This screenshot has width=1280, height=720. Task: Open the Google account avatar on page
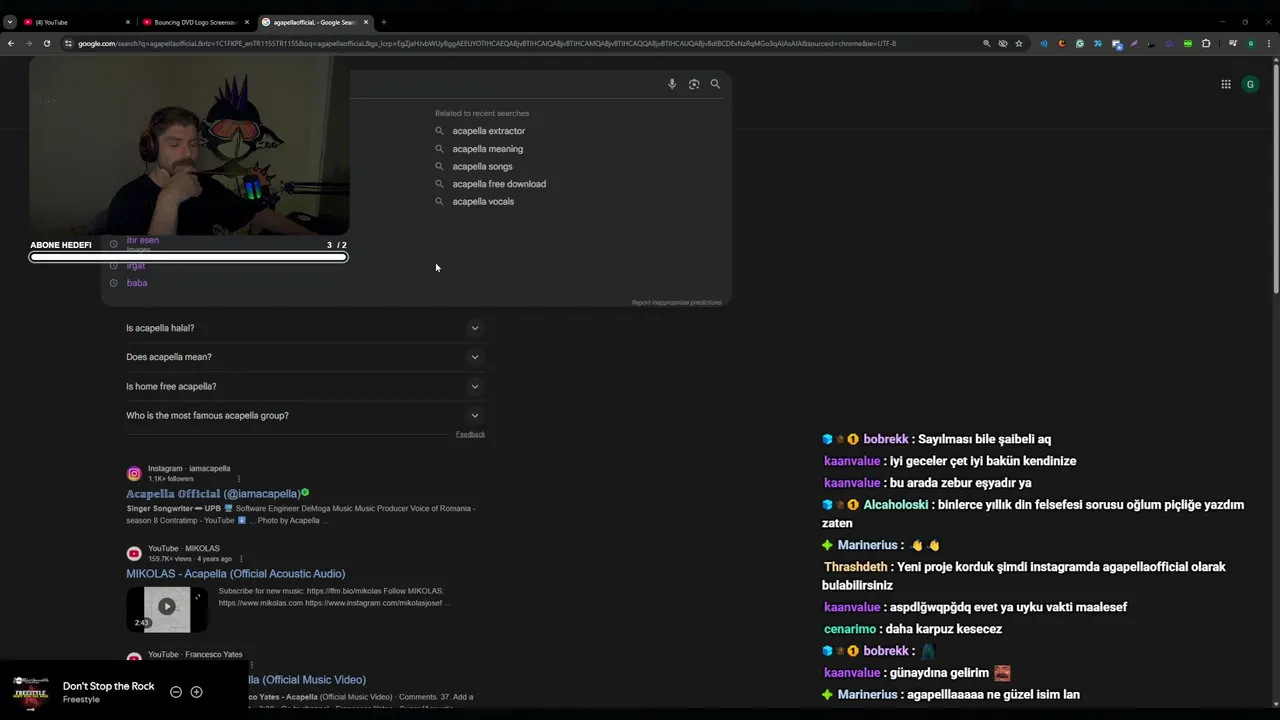pyautogui.click(x=1250, y=84)
